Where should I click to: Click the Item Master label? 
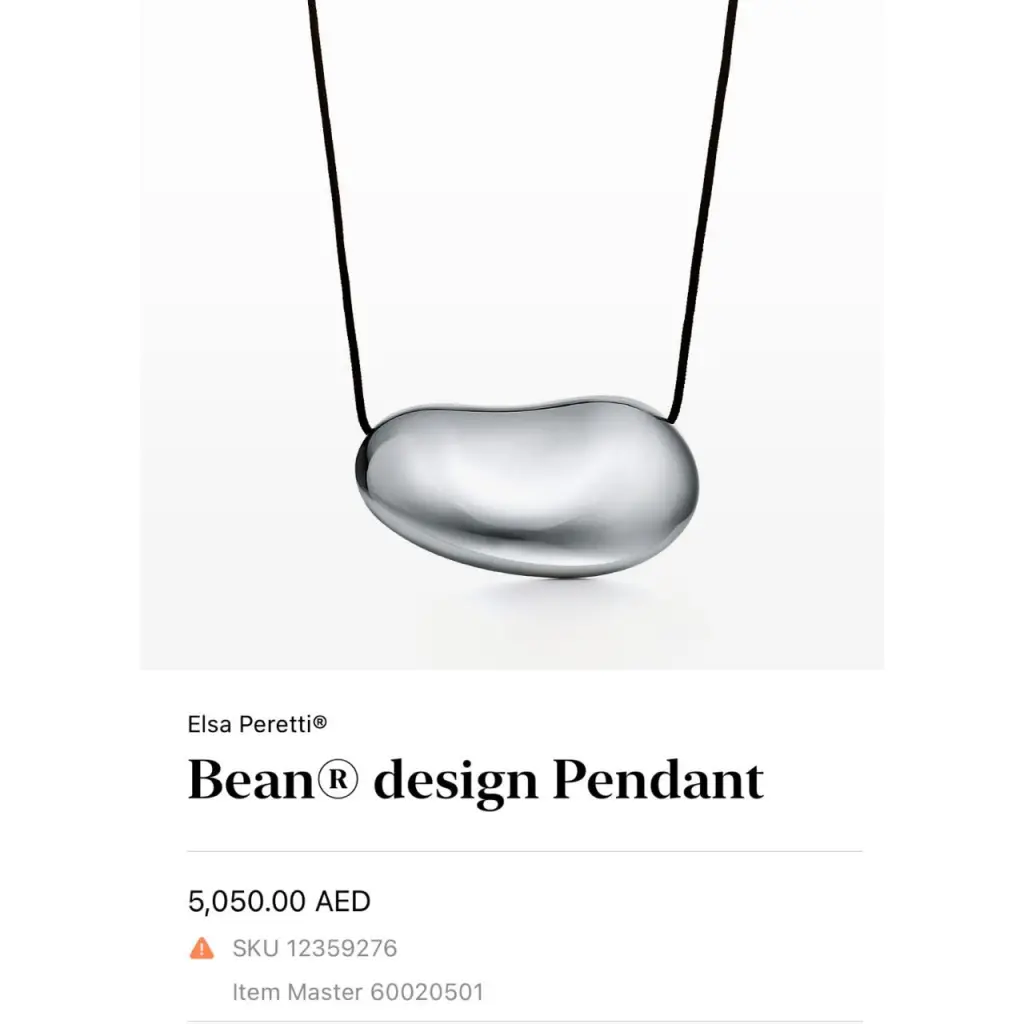(x=297, y=992)
